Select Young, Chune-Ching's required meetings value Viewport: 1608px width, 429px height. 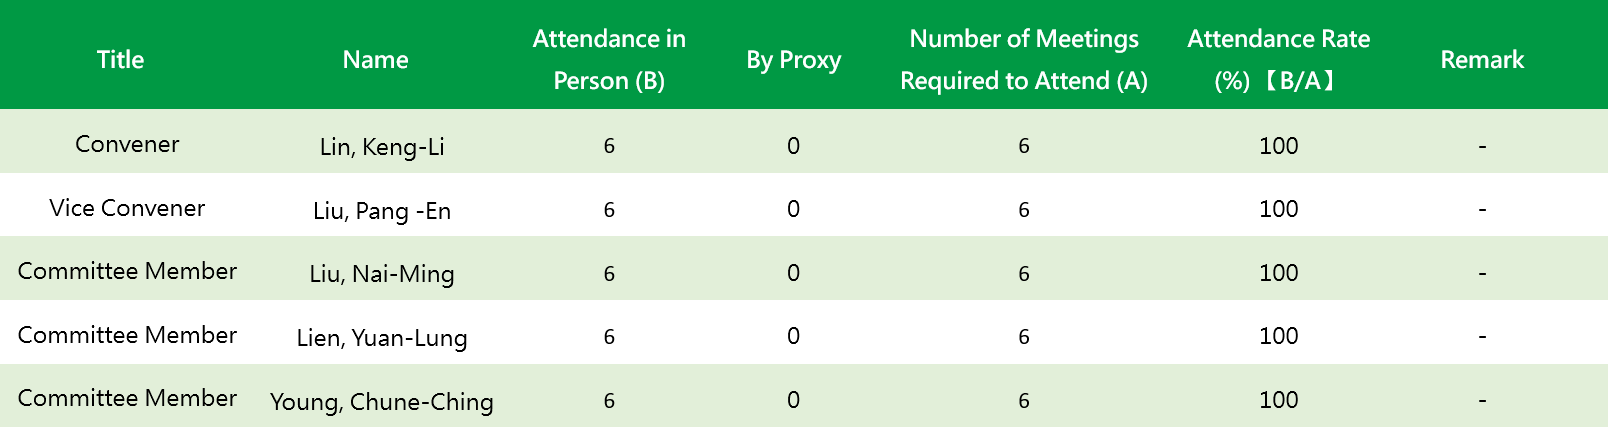1024,400
